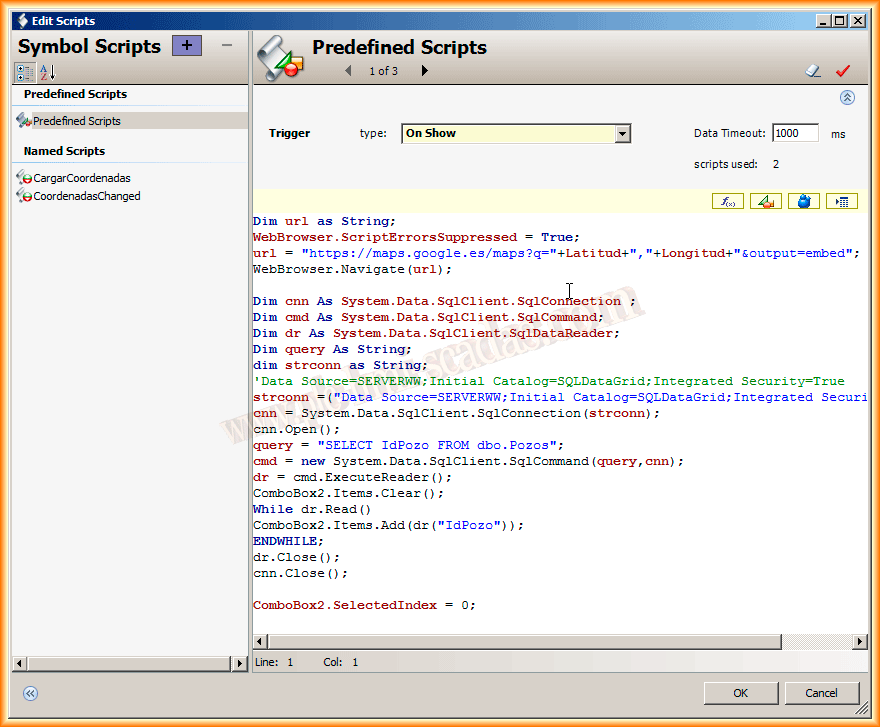Open the CargarCoordenadas named script

click(x=82, y=178)
